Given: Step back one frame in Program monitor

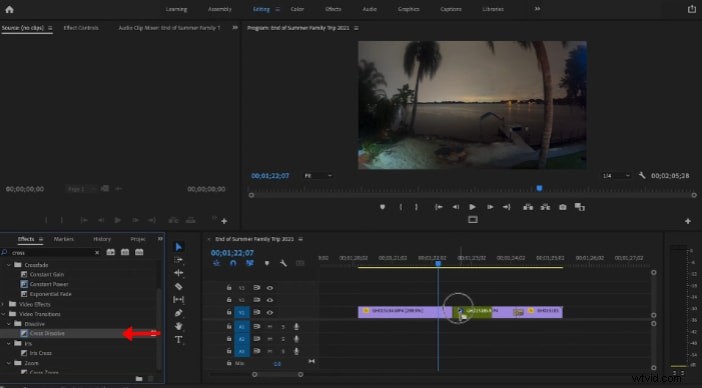Looking at the screenshot, I should click(x=455, y=207).
